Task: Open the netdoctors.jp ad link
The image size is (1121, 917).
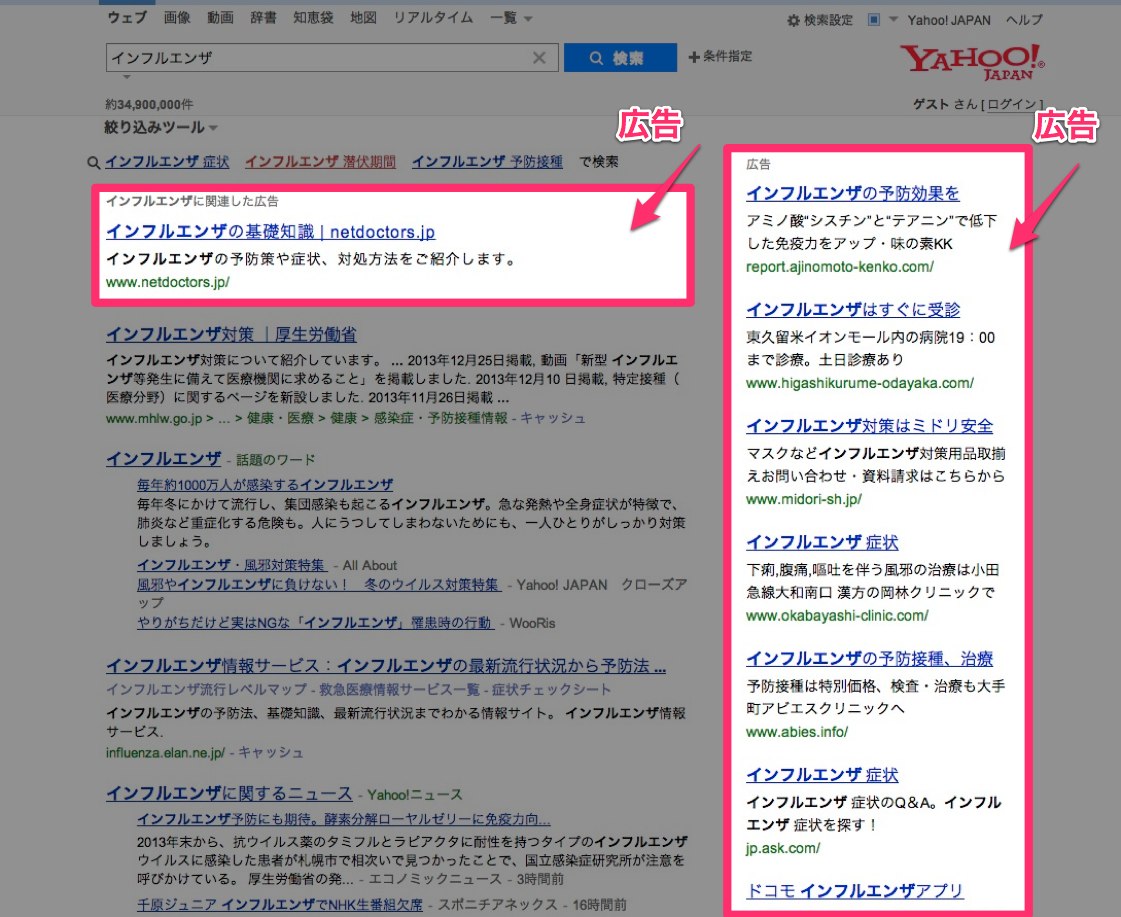Action: [270, 232]
